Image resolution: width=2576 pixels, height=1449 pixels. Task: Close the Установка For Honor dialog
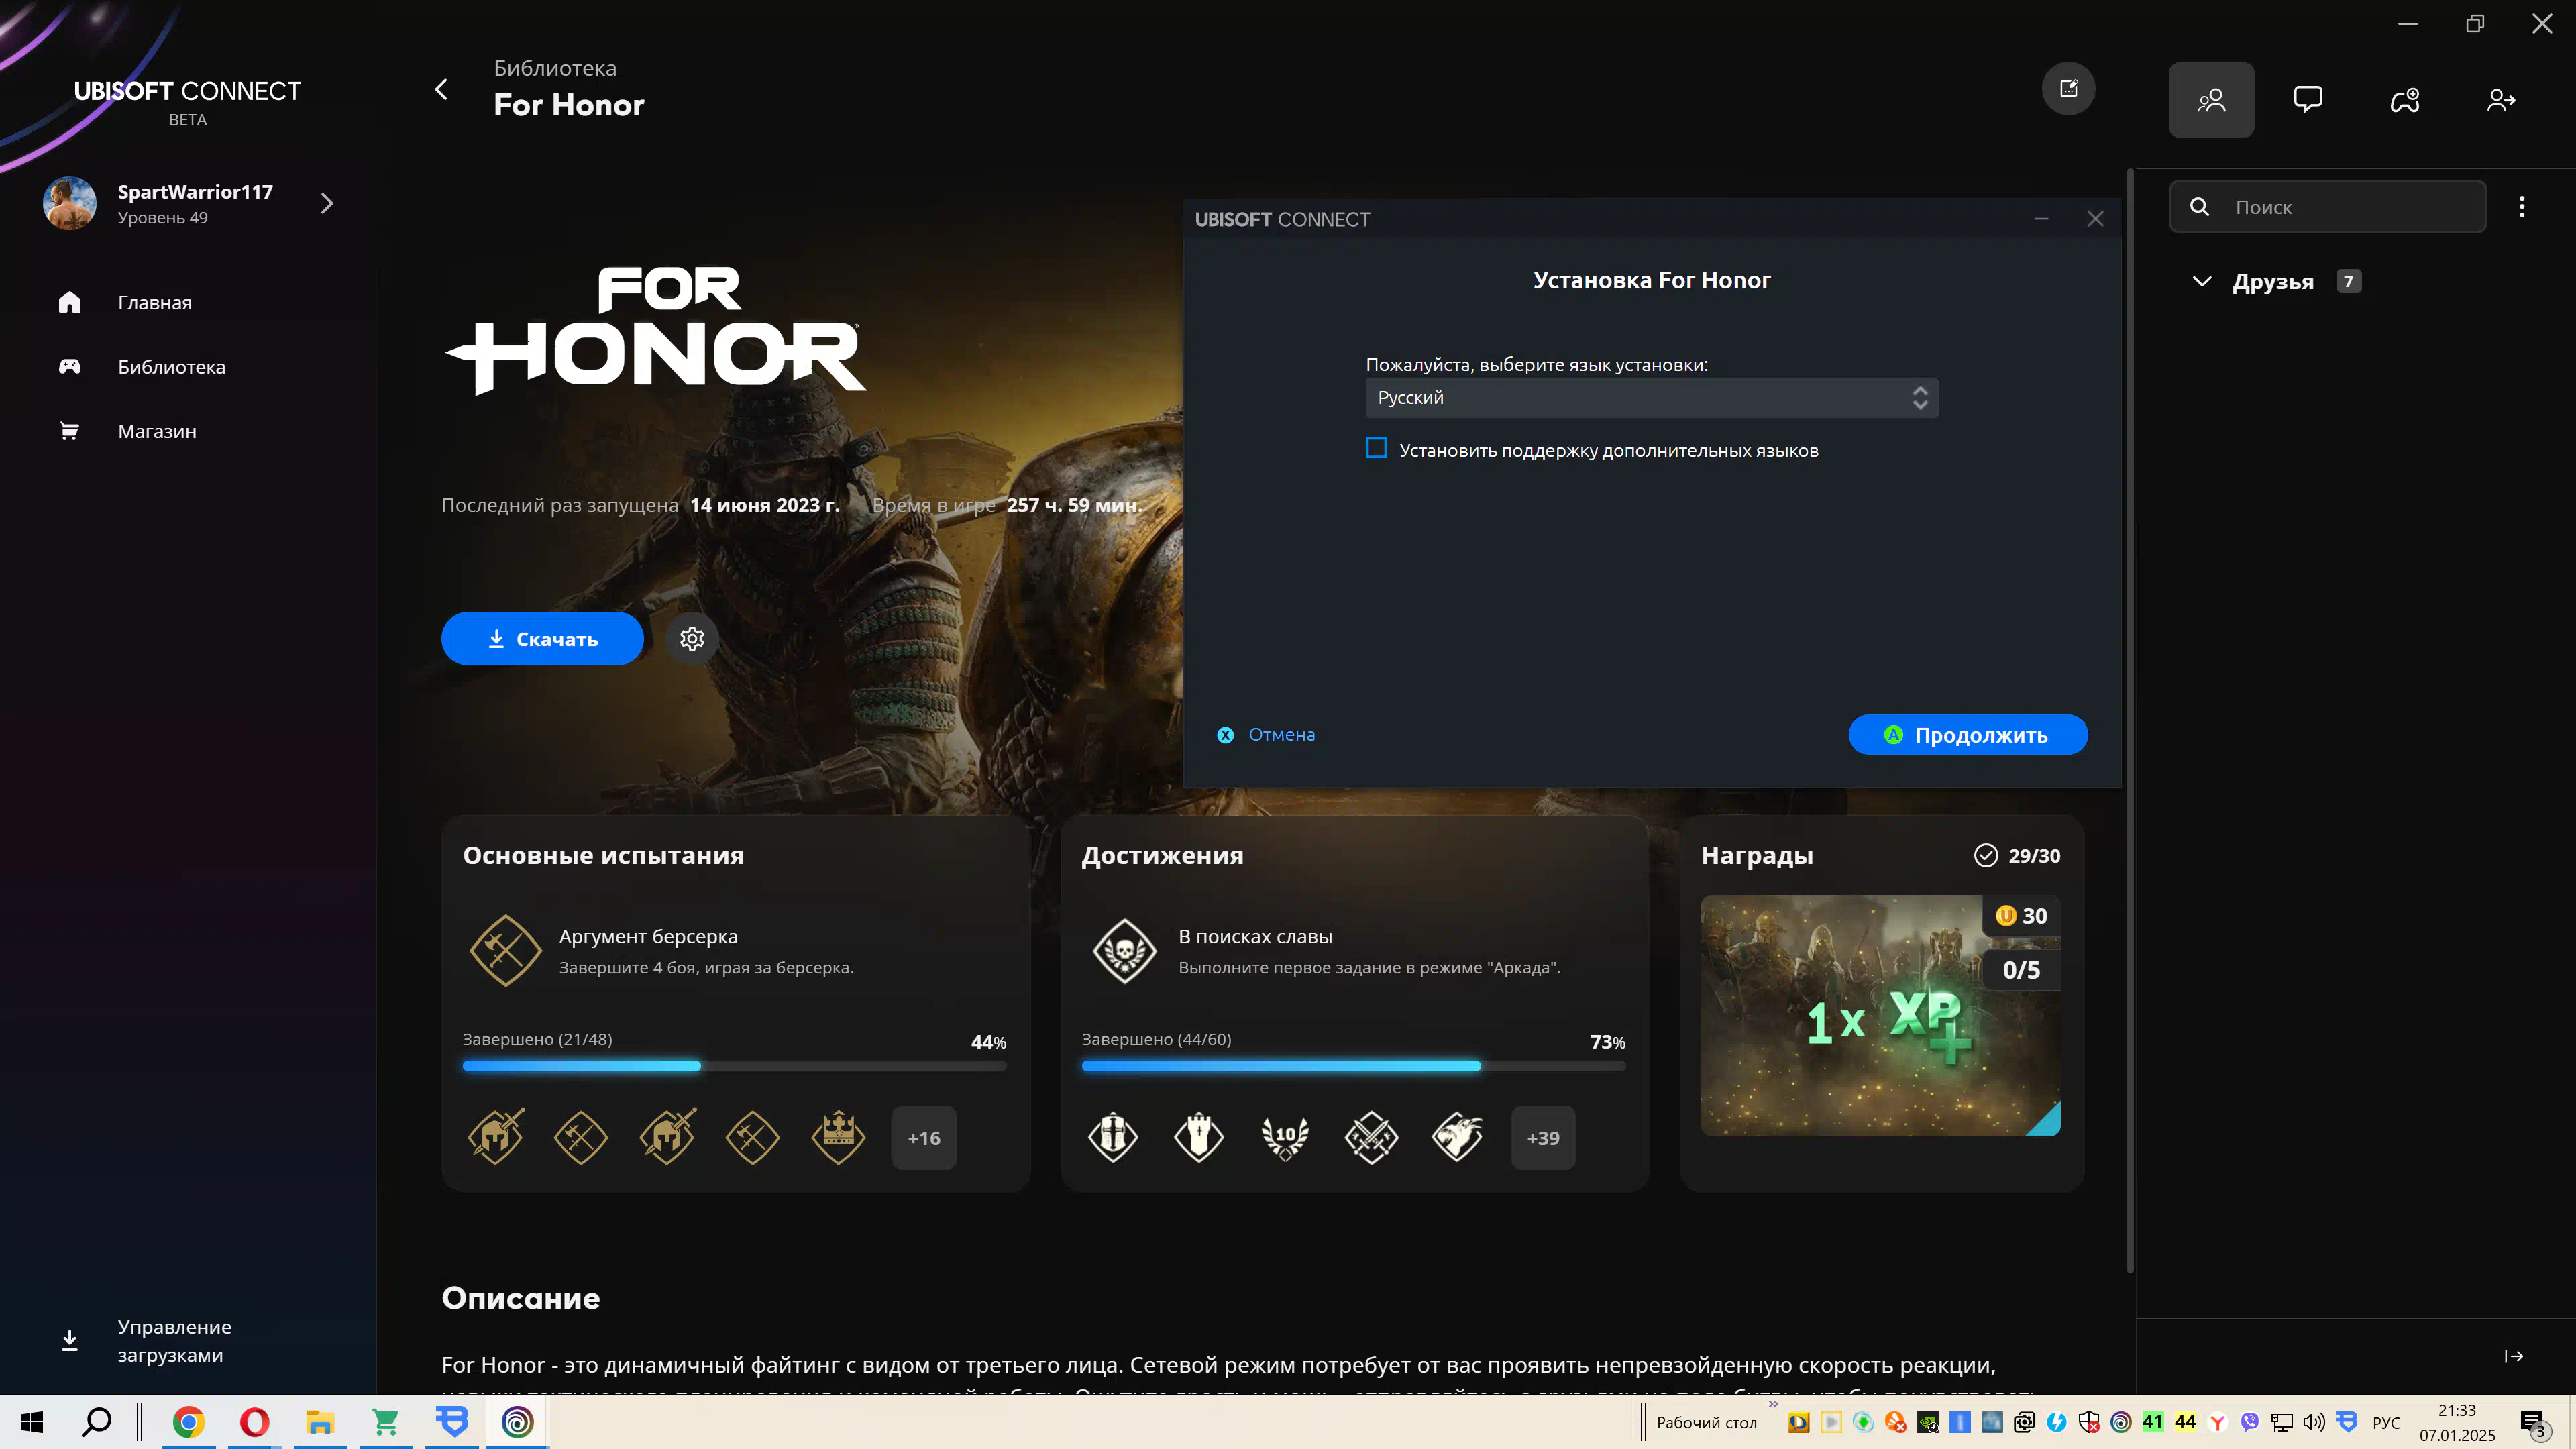[x=2095, y=219]
